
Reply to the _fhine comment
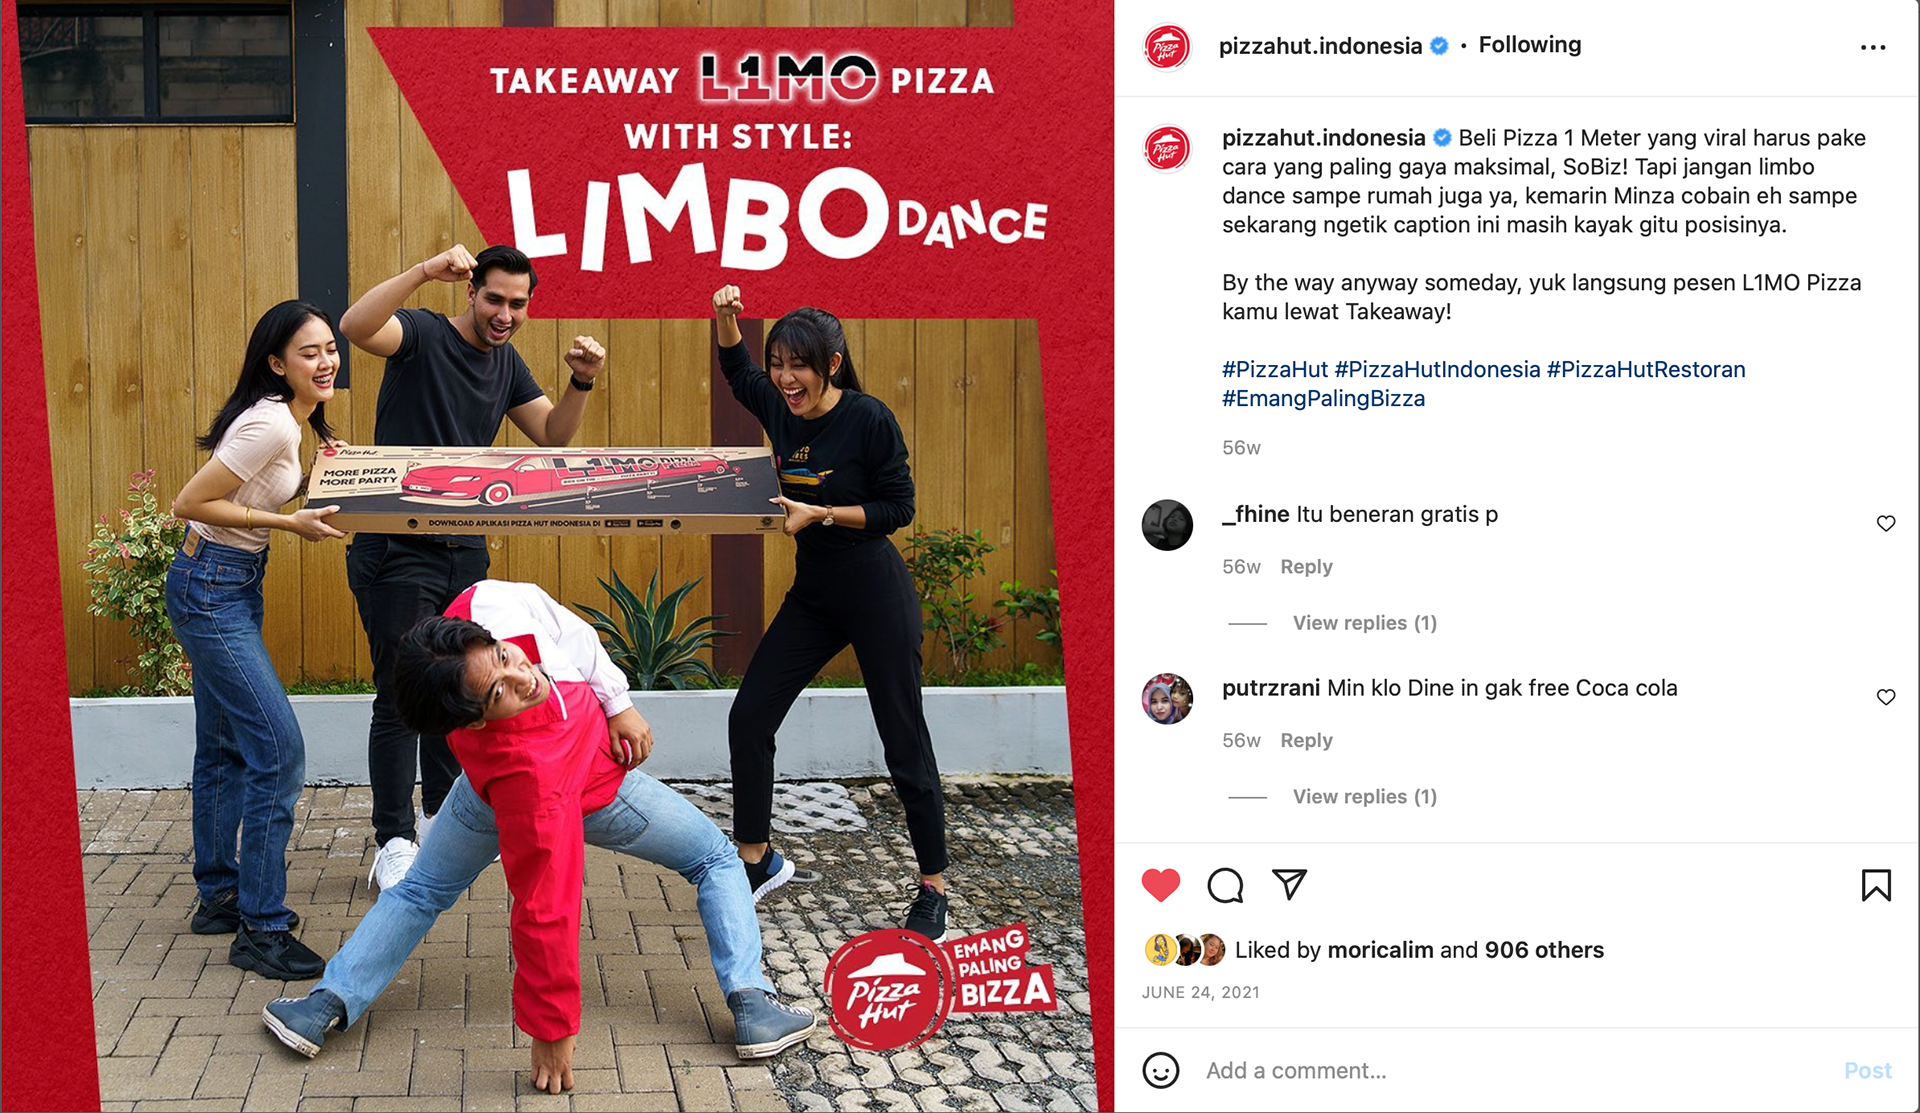pyautogui.click(x=1306, y=567)
